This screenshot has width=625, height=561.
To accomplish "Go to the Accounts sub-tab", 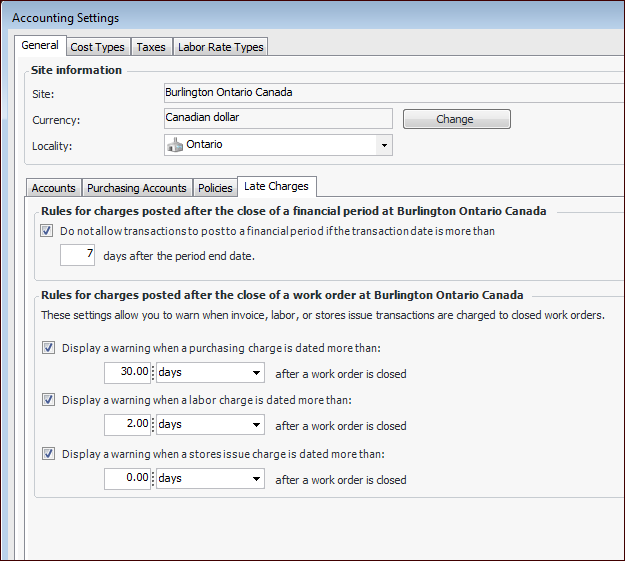I will 53,188.
